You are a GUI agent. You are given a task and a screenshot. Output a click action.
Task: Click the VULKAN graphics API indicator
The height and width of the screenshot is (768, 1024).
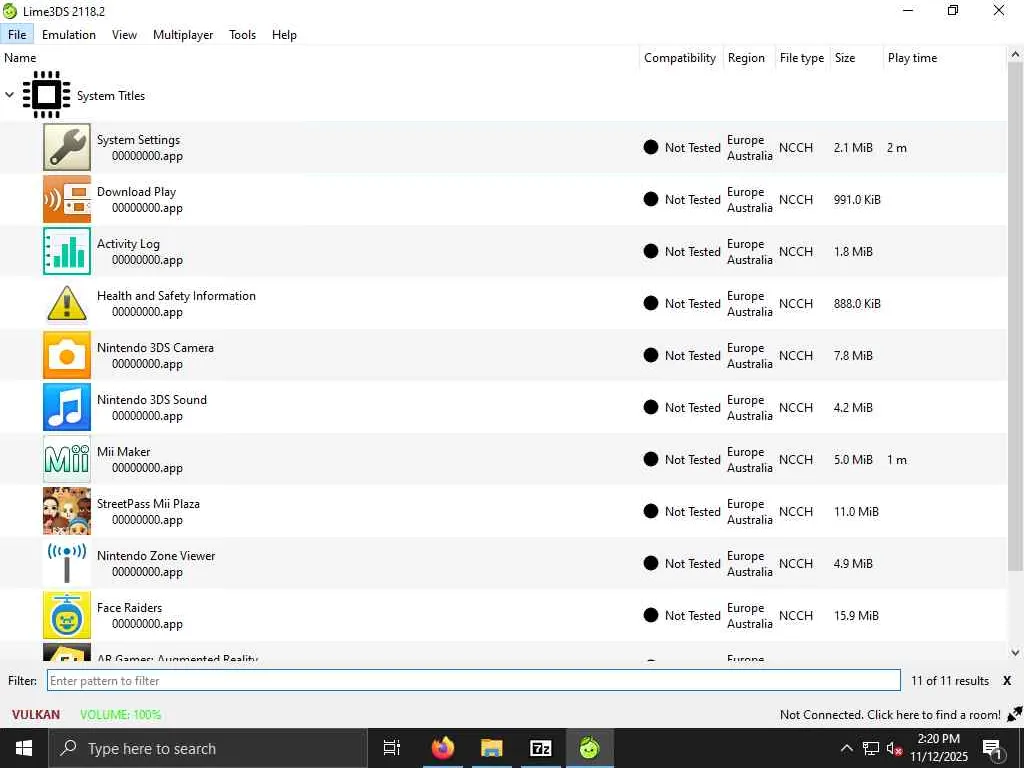point(36,714)
